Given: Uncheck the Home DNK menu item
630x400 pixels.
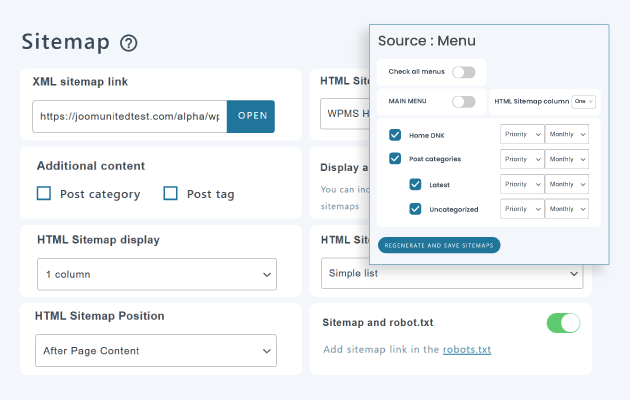Looking at the screenshot, I should point(395,134).
